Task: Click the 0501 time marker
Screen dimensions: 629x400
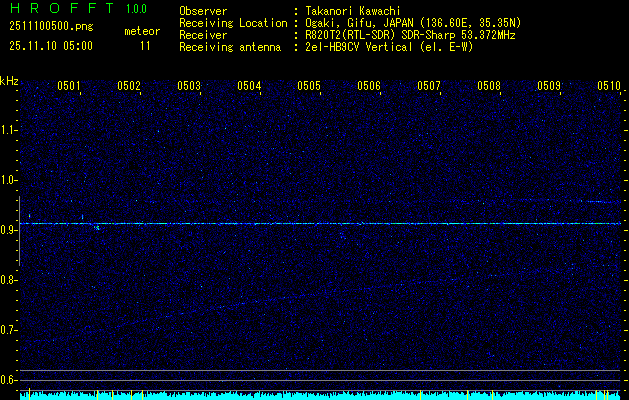Action: pyautogui.click(x=69, y=87)
